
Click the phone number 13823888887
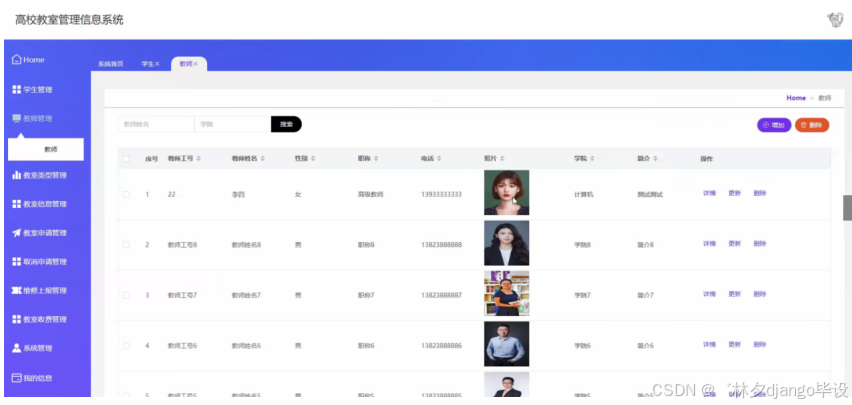(x=441, y=295)
